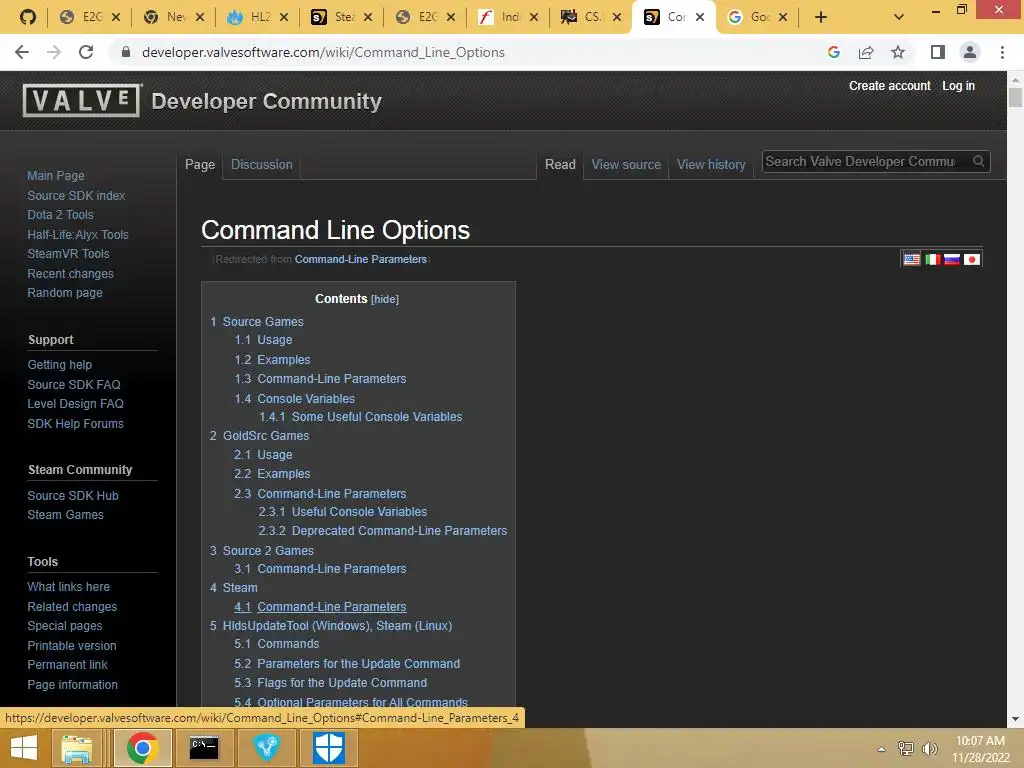Viewport: 1024px width, 768px height.
Task: Jump to 5.2 Parameters for Update Command
Action: tap(347, 664)
